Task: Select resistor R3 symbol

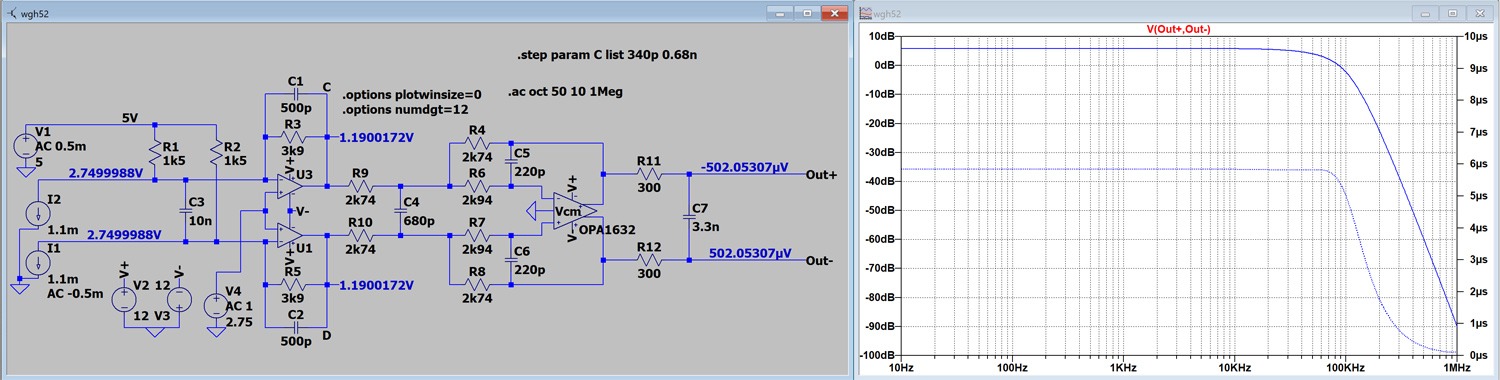Action: click(x=293, y=137)
